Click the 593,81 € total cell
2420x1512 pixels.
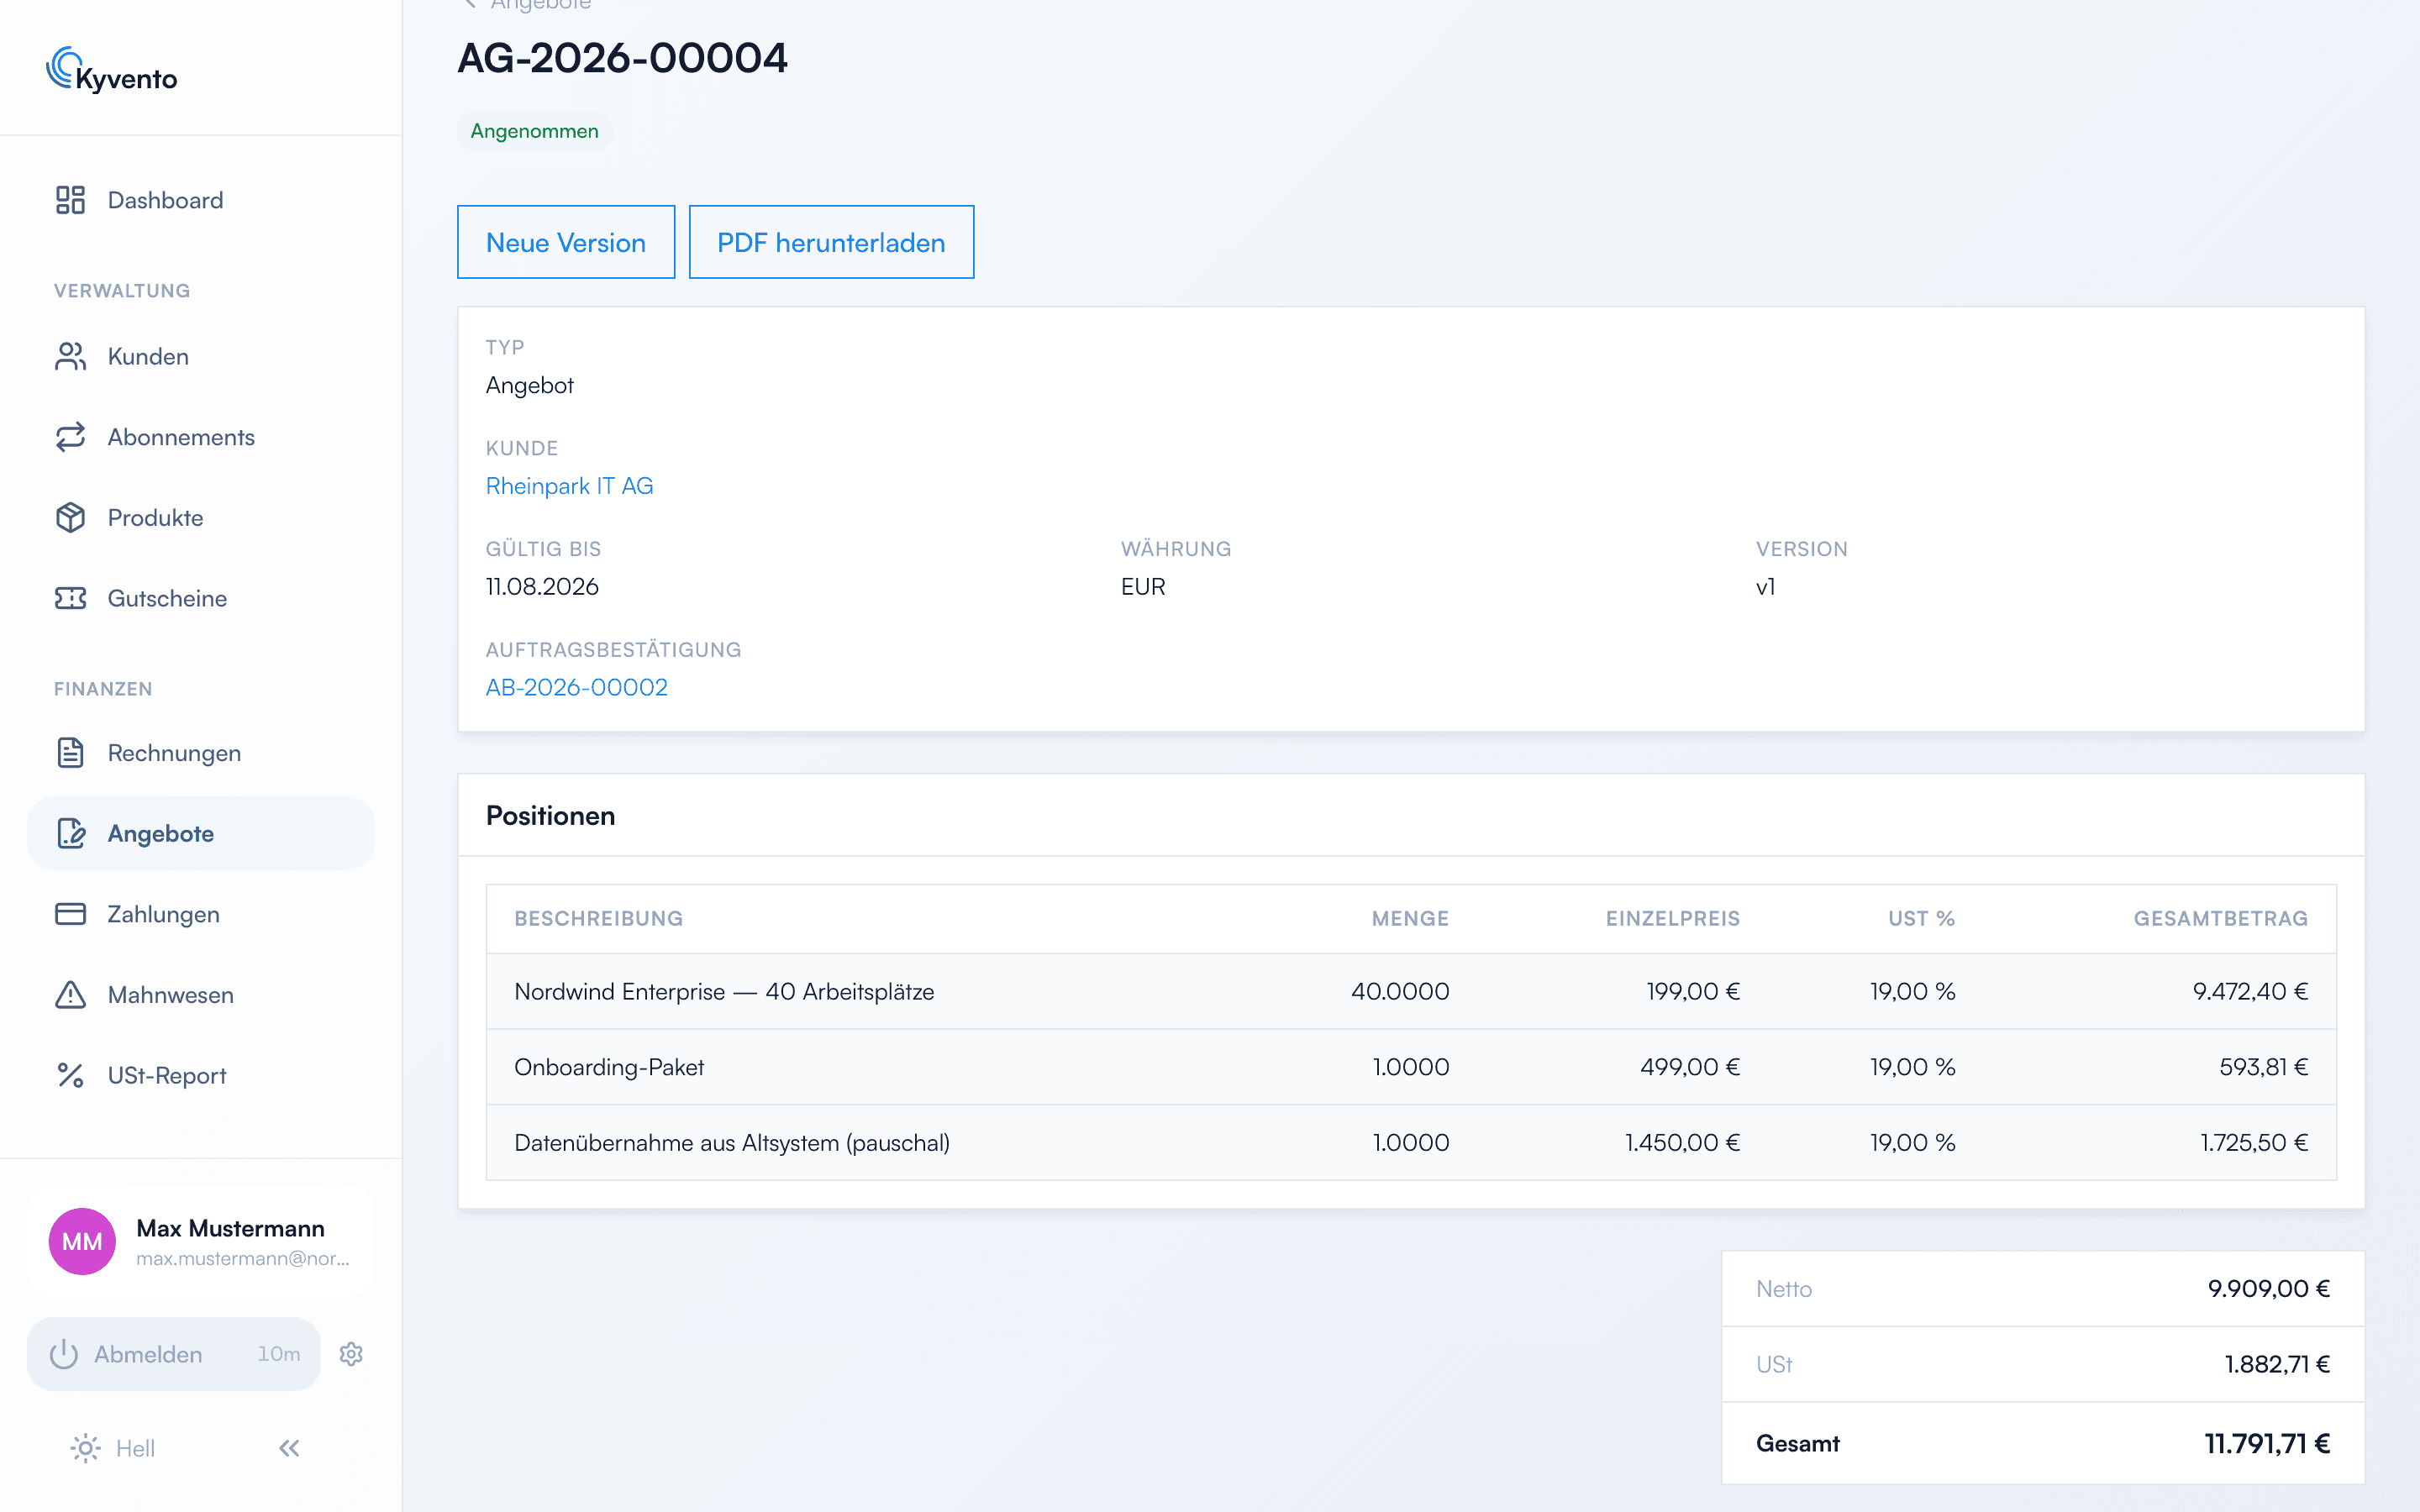point(2263,1067)
